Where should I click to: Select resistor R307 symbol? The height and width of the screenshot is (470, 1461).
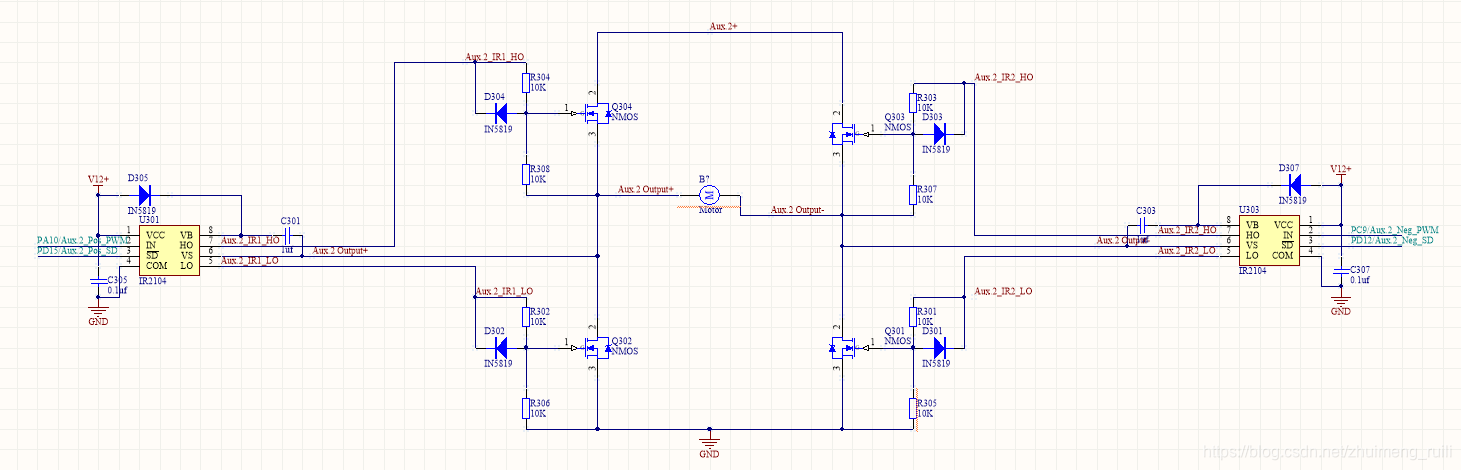click(x=913, y=194)
